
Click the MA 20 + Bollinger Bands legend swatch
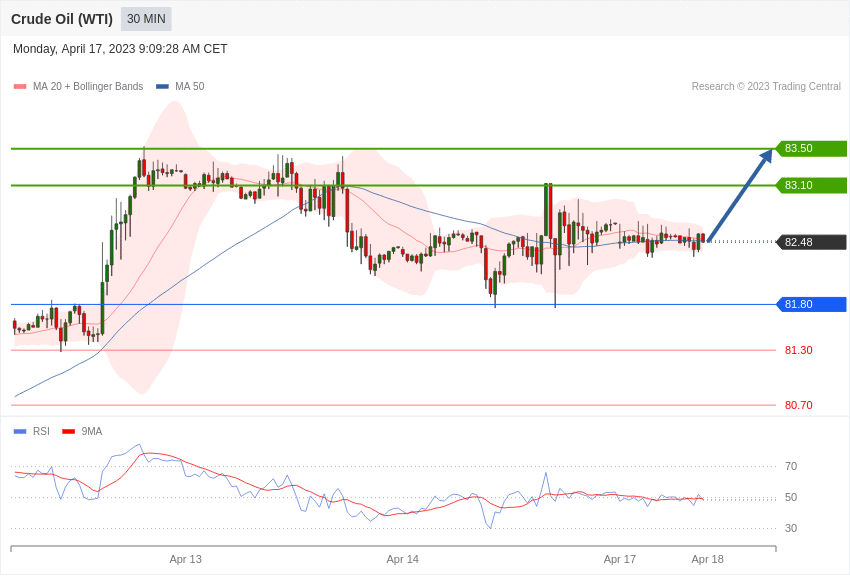coord(20,87)
